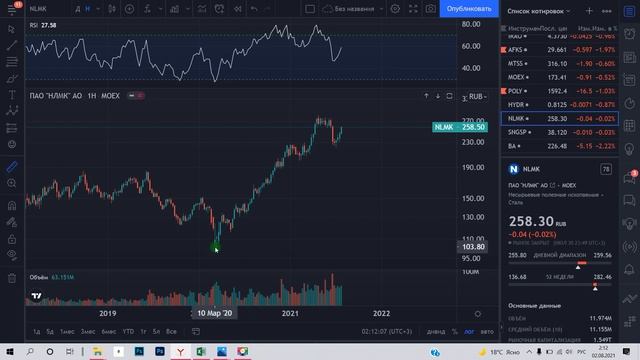Open the Список котировок dropdown
Image resolution: width=640 pixels, height=360 pixels.
pos(538,11)
